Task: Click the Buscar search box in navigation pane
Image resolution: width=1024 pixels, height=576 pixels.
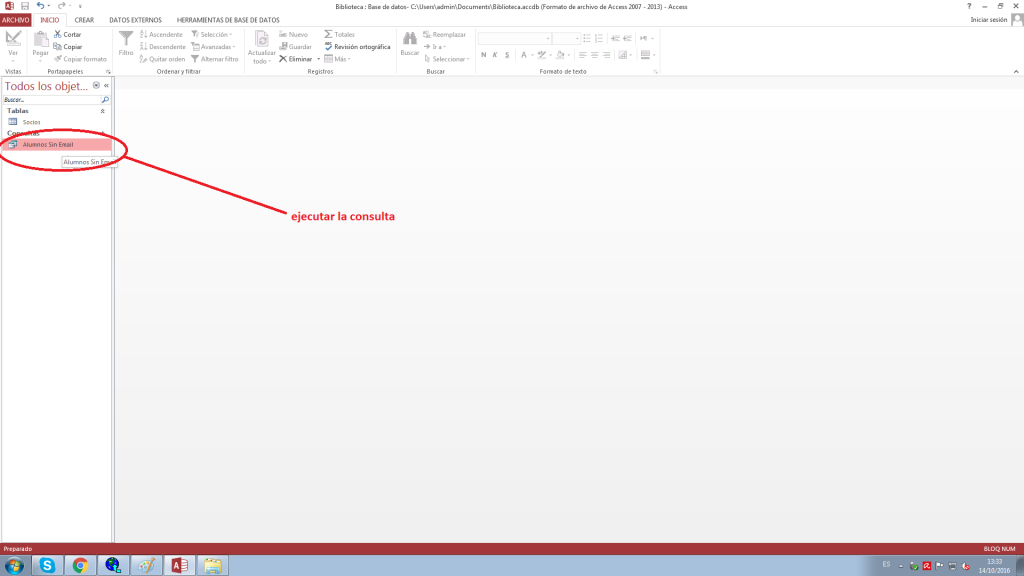Action: [51, 100]
